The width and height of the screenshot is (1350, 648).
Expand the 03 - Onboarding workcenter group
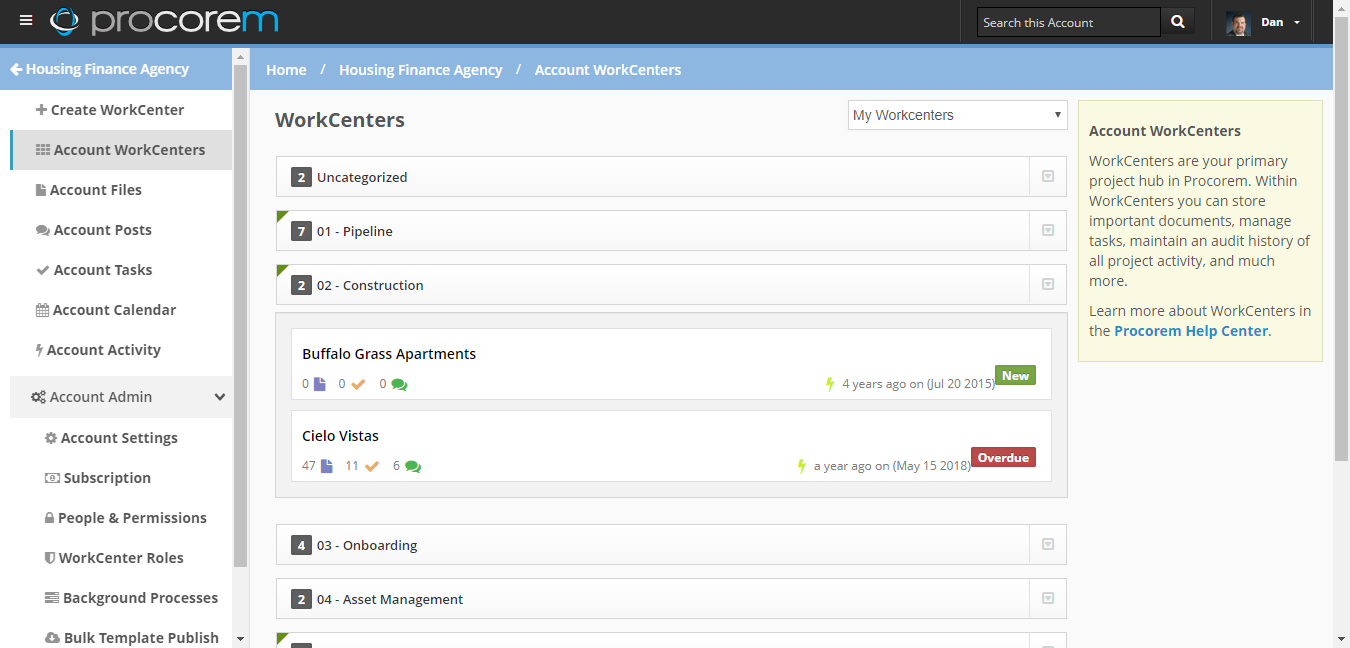tap(1047, 544)
